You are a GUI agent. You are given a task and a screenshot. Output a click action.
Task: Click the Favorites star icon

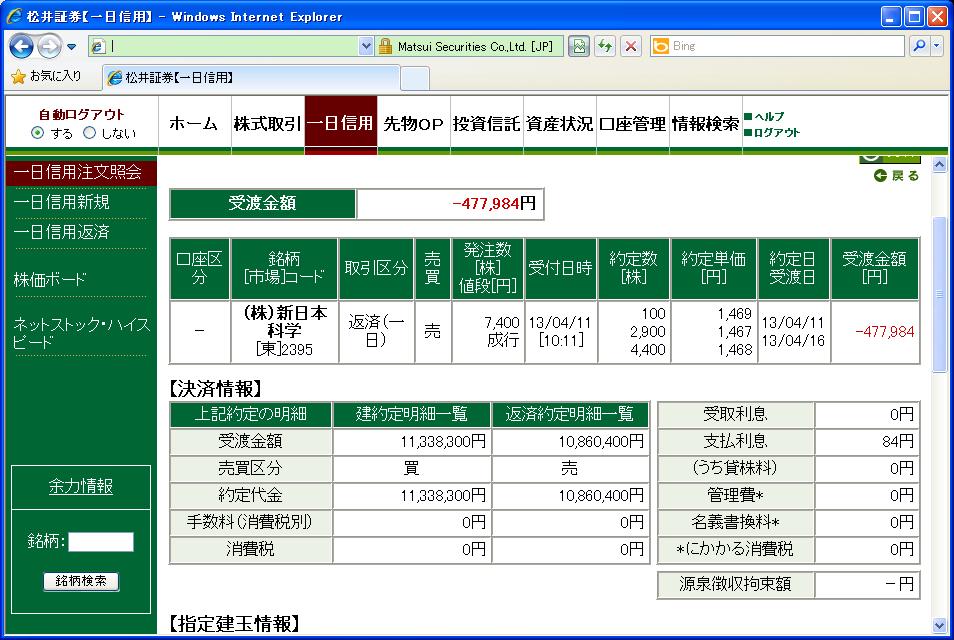coord(18,76)
